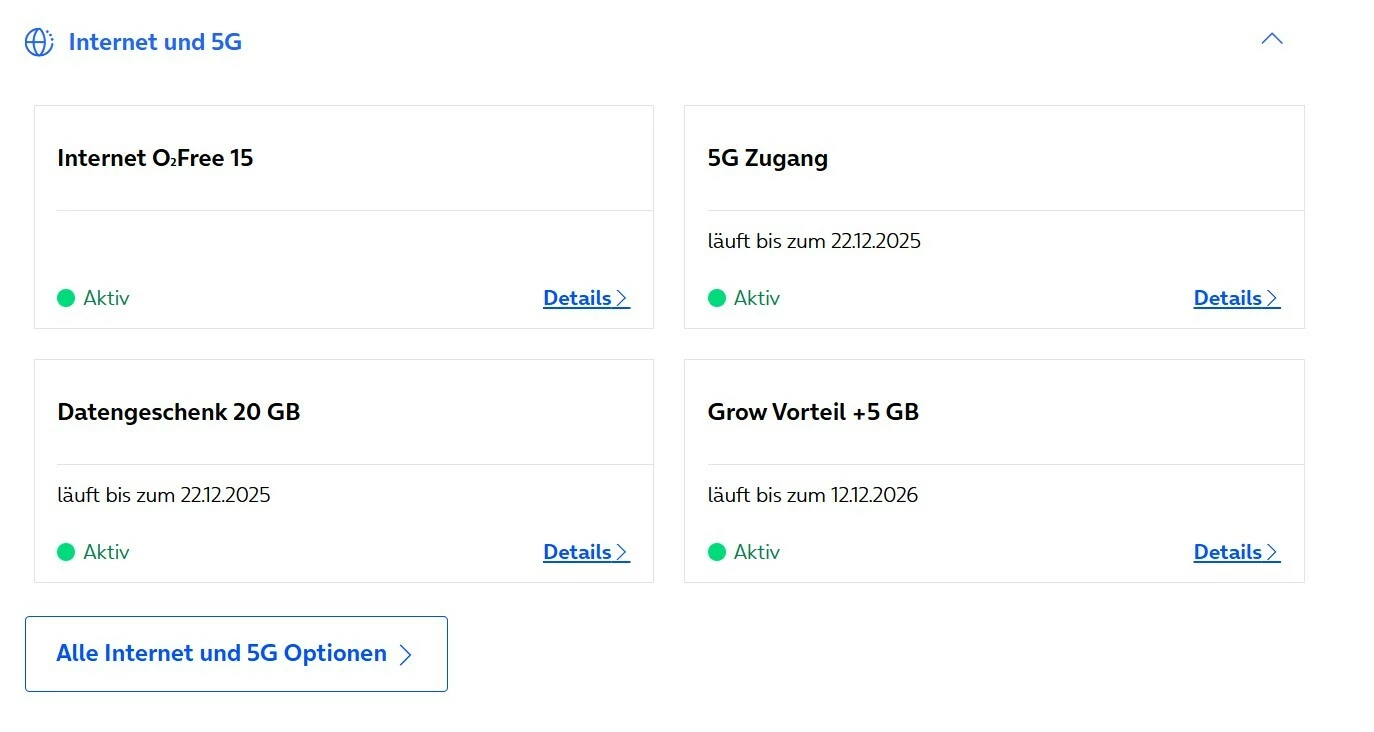Click the Datengeschenk 20 GB card title
The image size is (1374, 732).
(179, 412)
